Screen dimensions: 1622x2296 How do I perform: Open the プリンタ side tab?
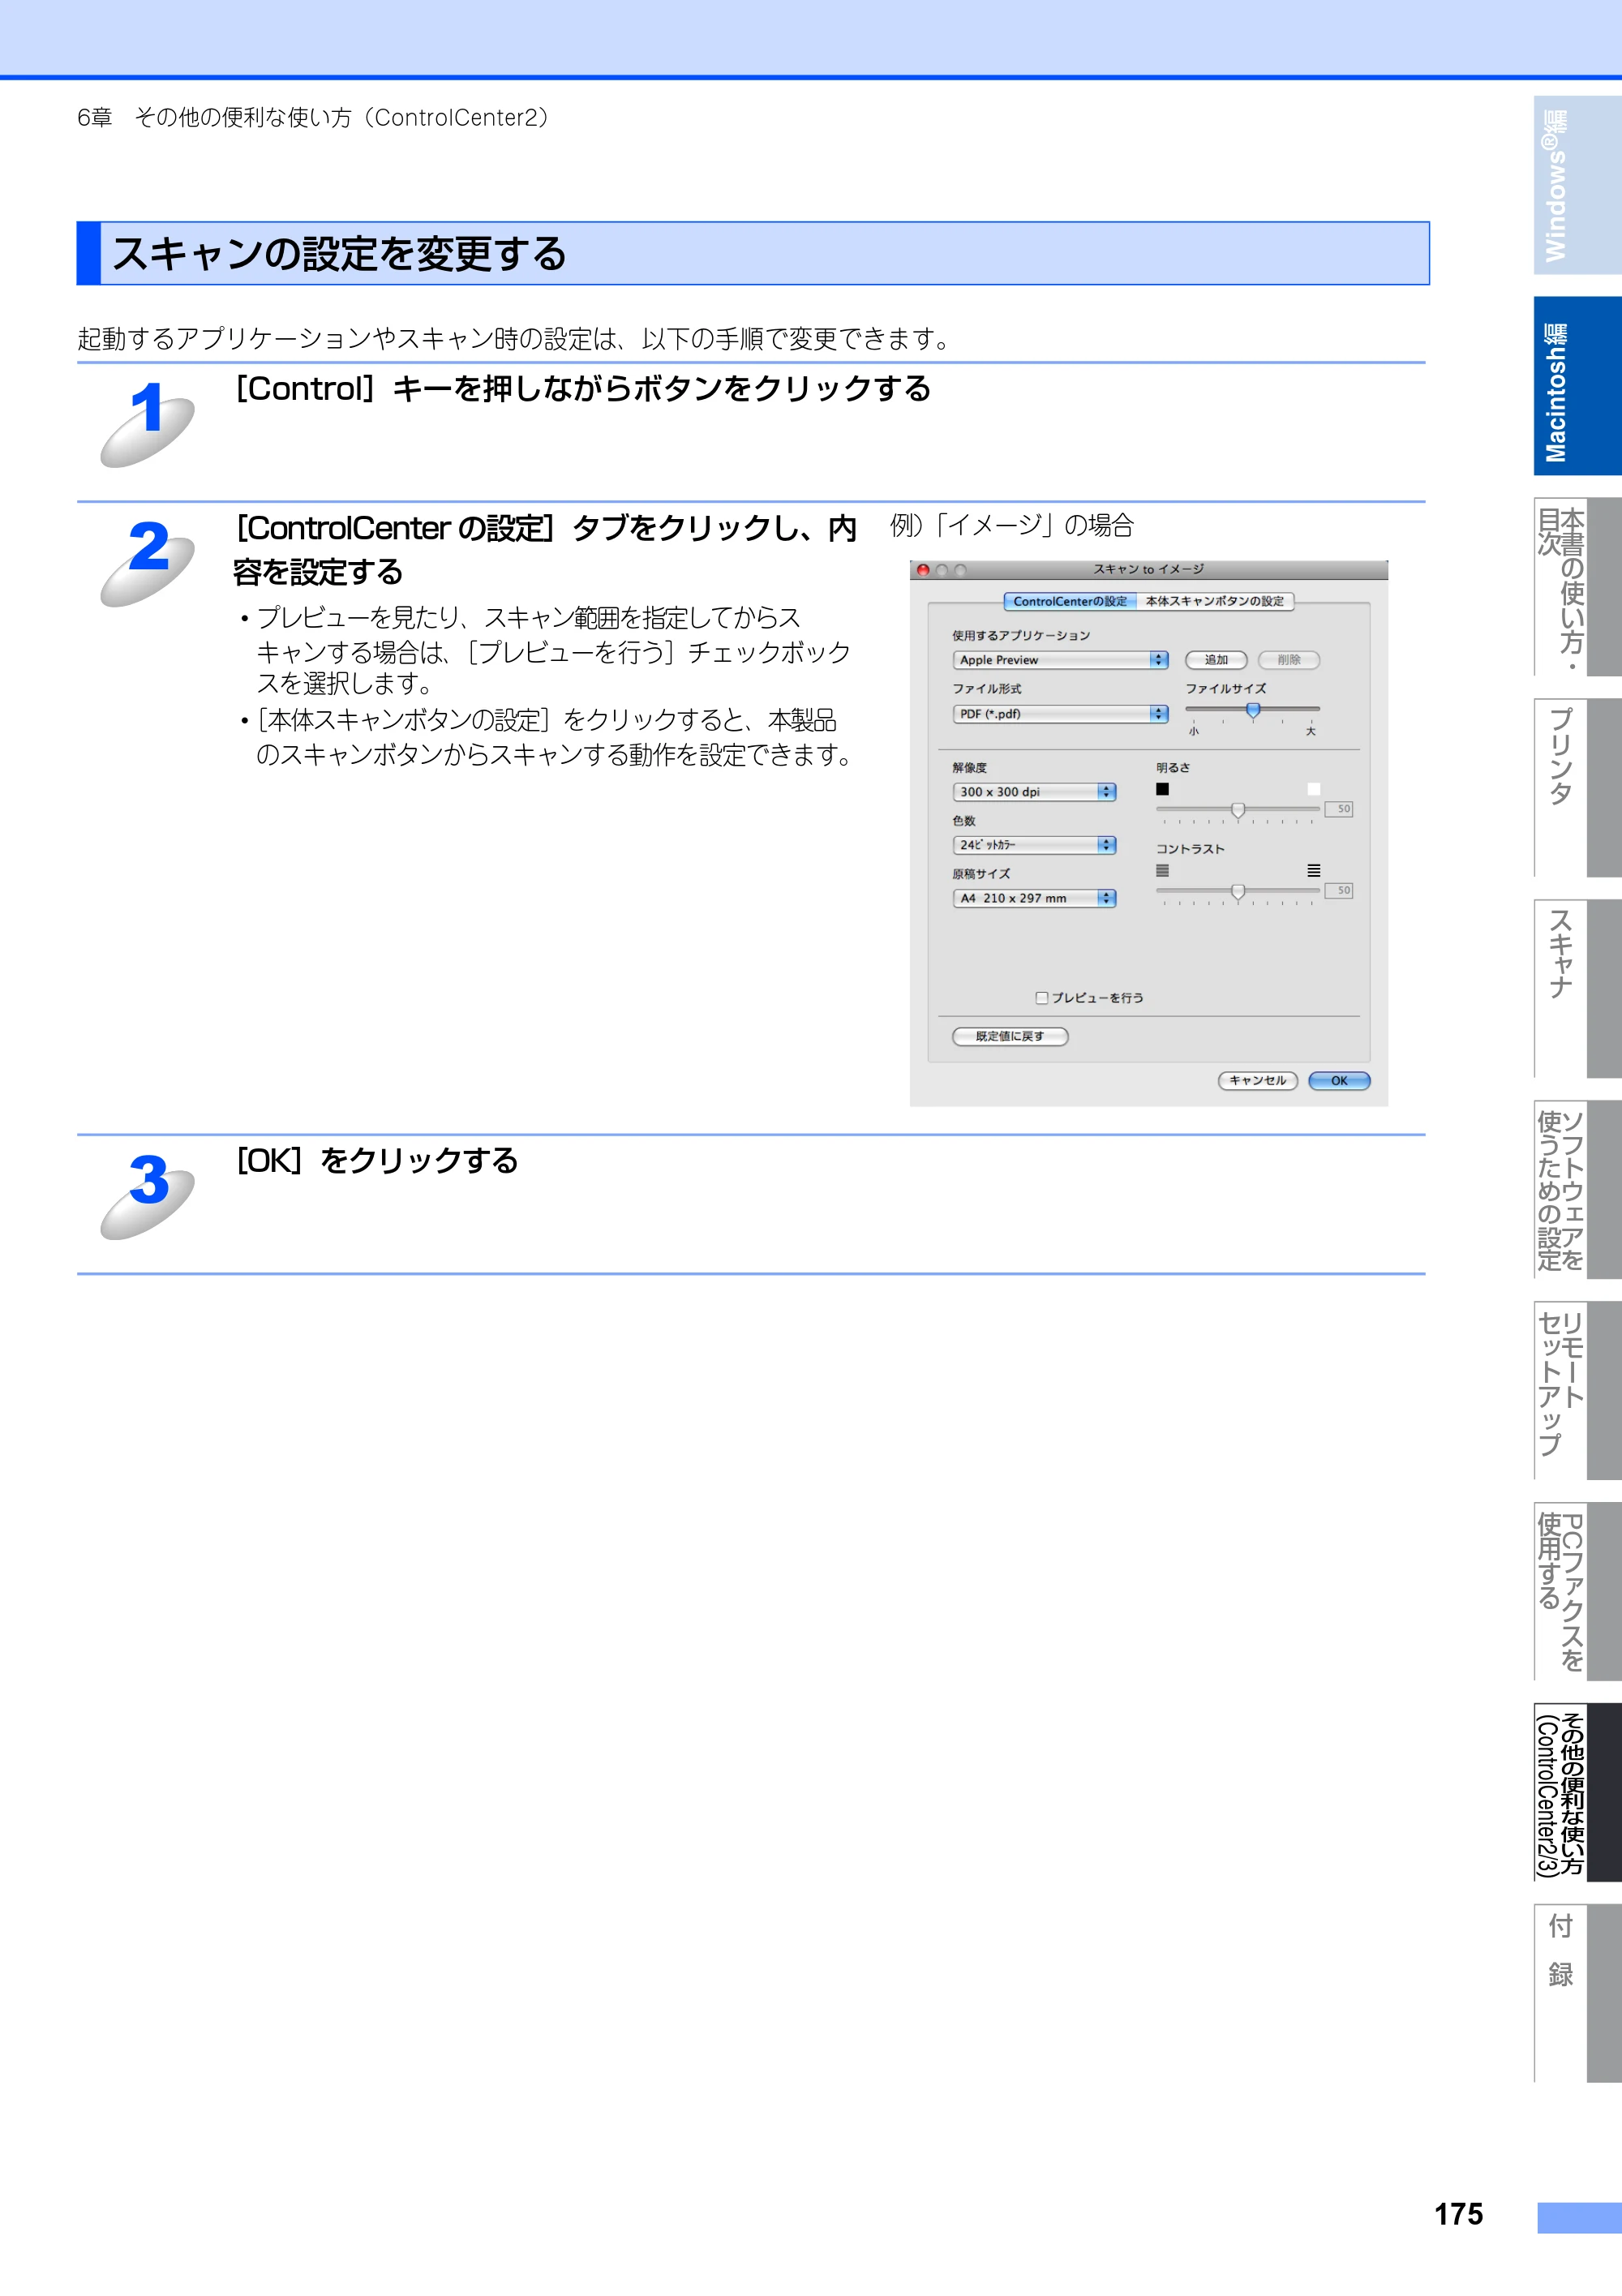point(1577,788)
